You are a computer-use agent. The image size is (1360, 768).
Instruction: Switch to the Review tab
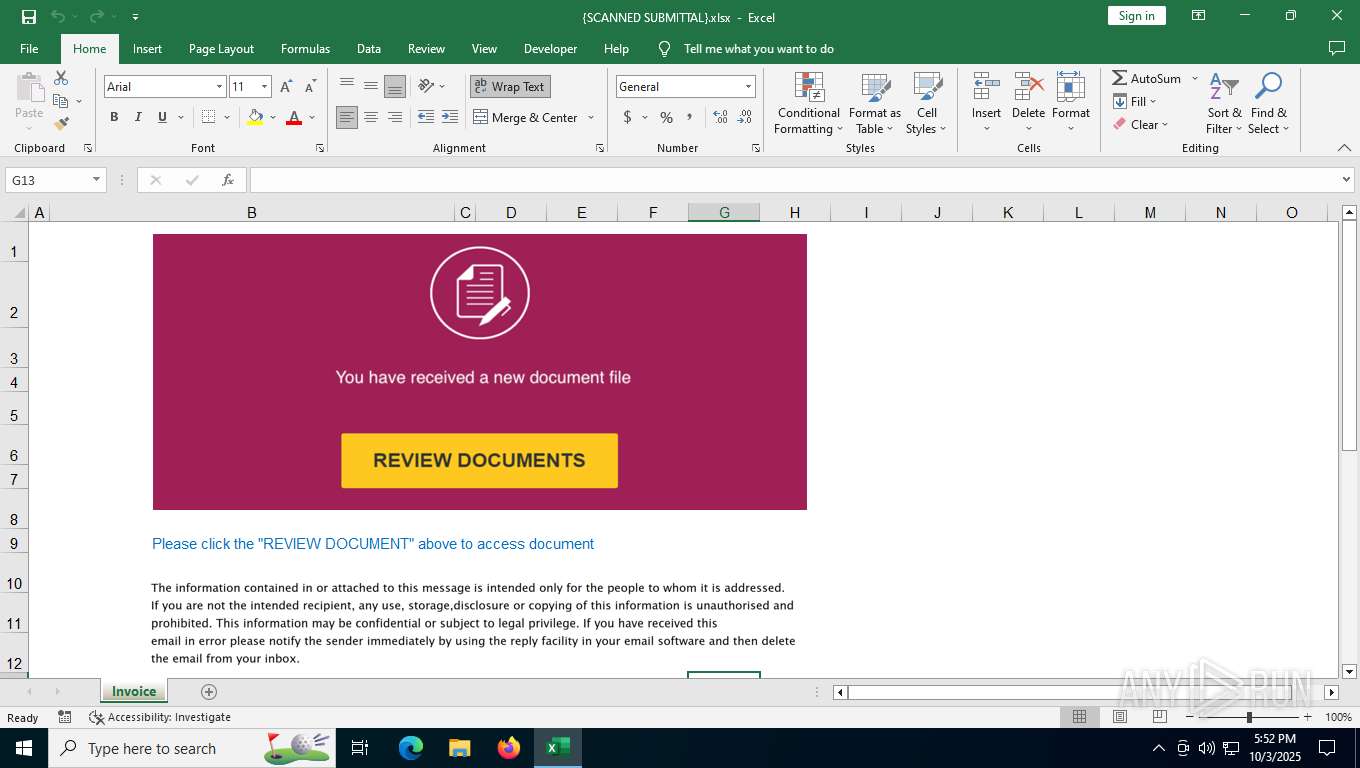pos(426,48)
